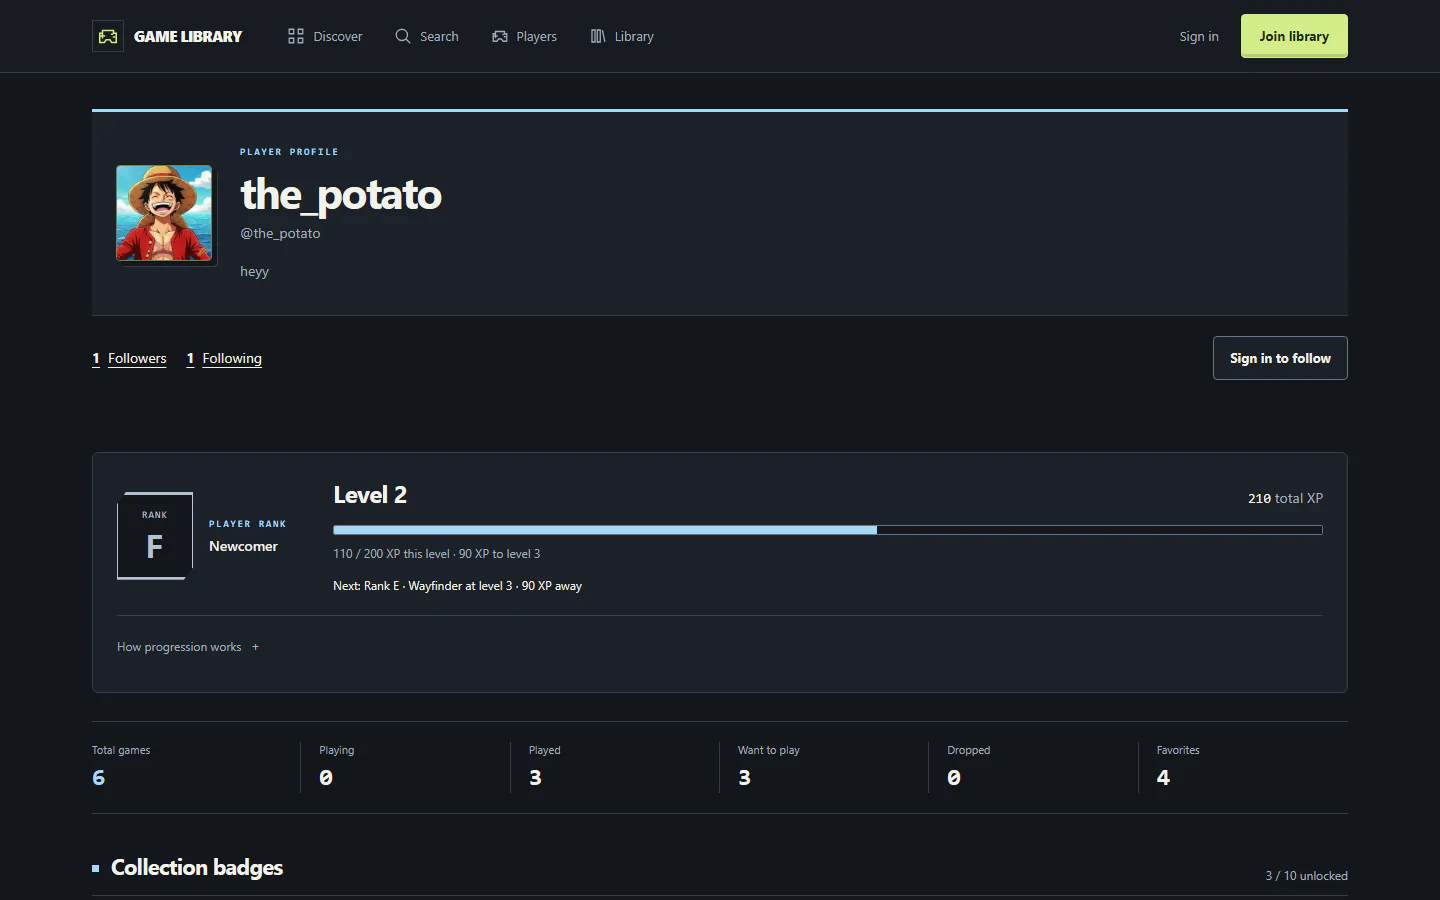This screenshot has height=900, width=1440.
Task: Click the Sign in to follow button
Action: [1280, 358]
